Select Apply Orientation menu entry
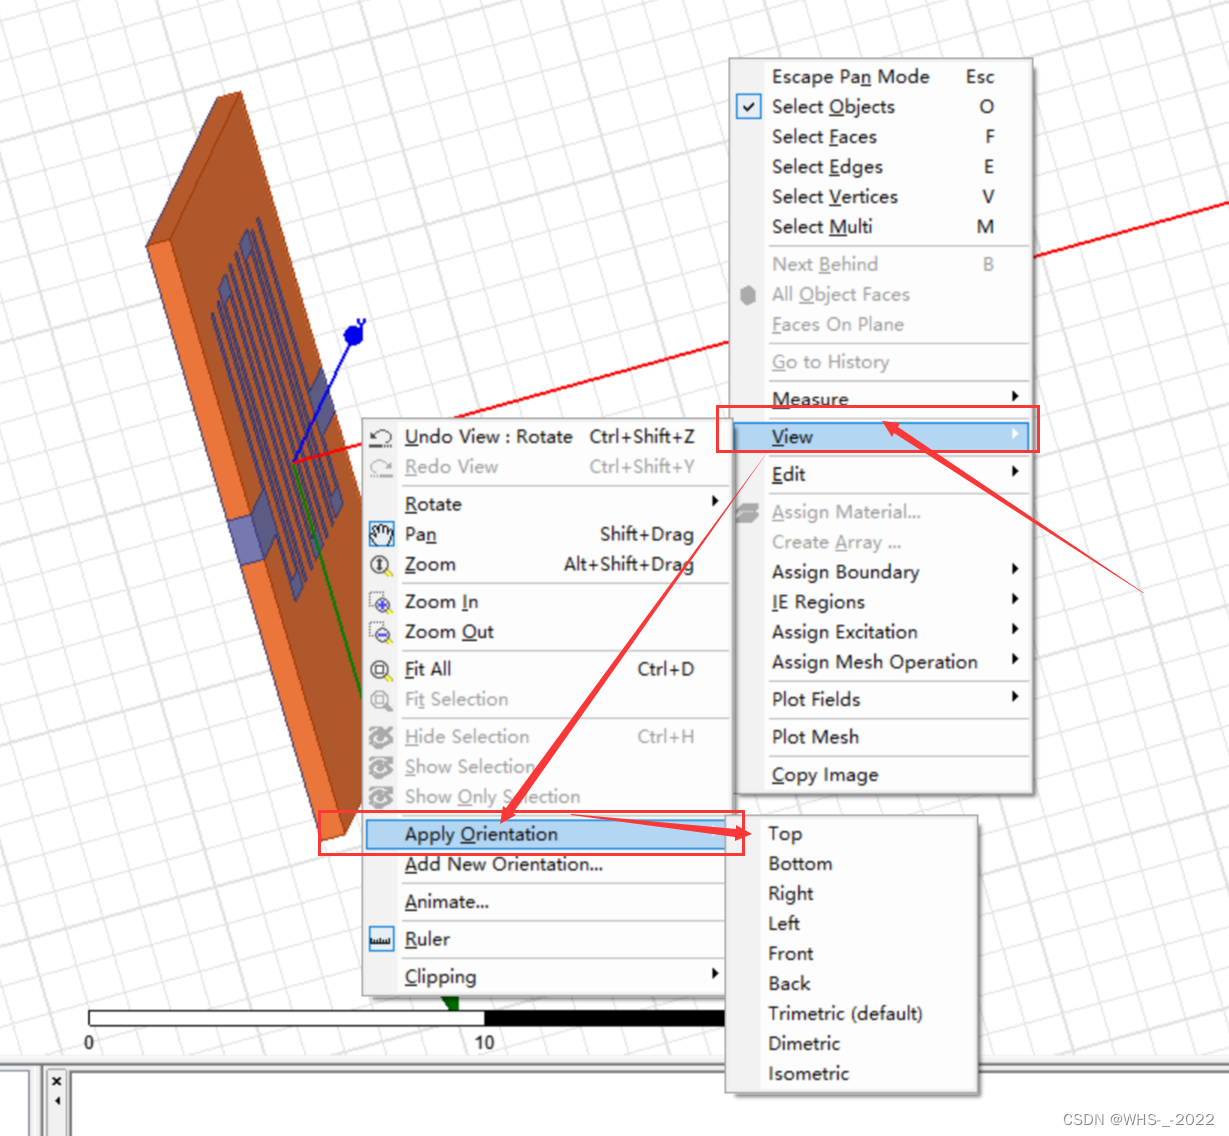 click(x=547, y=834)
